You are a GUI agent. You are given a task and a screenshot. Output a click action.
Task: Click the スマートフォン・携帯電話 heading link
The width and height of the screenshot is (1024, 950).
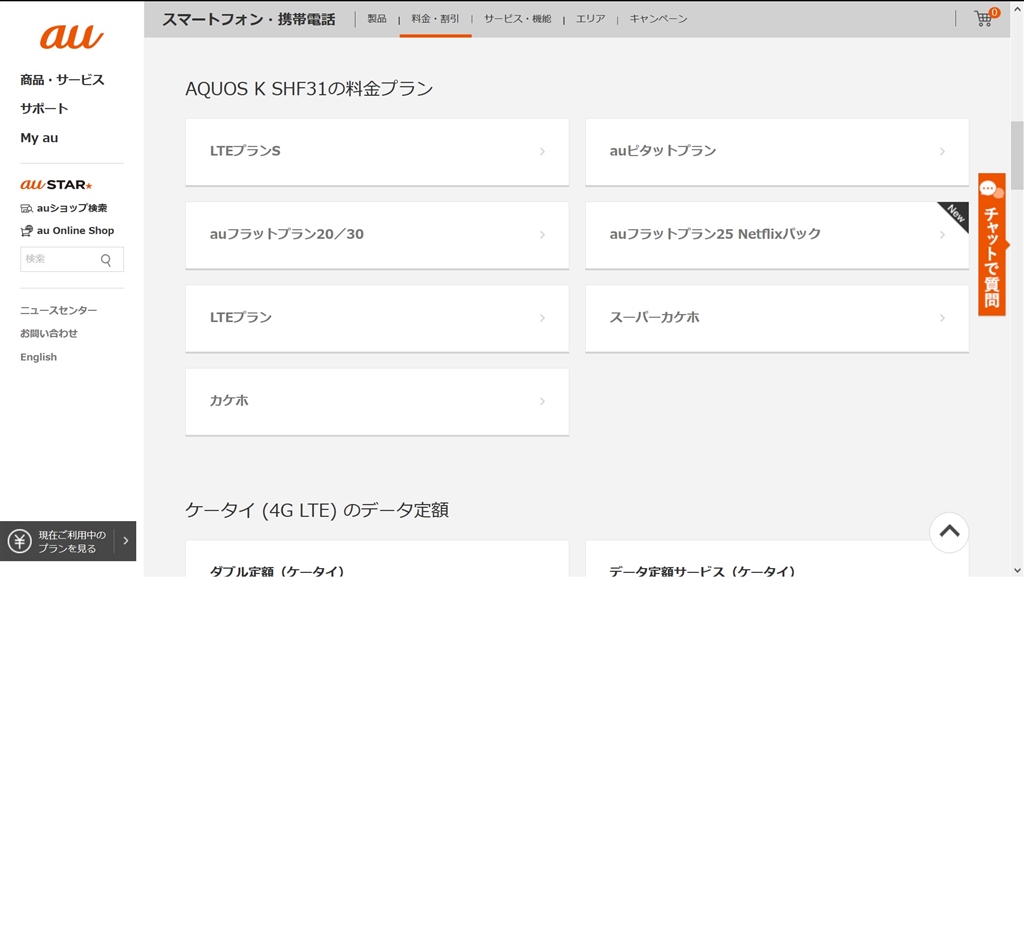[x=249, y=20]
